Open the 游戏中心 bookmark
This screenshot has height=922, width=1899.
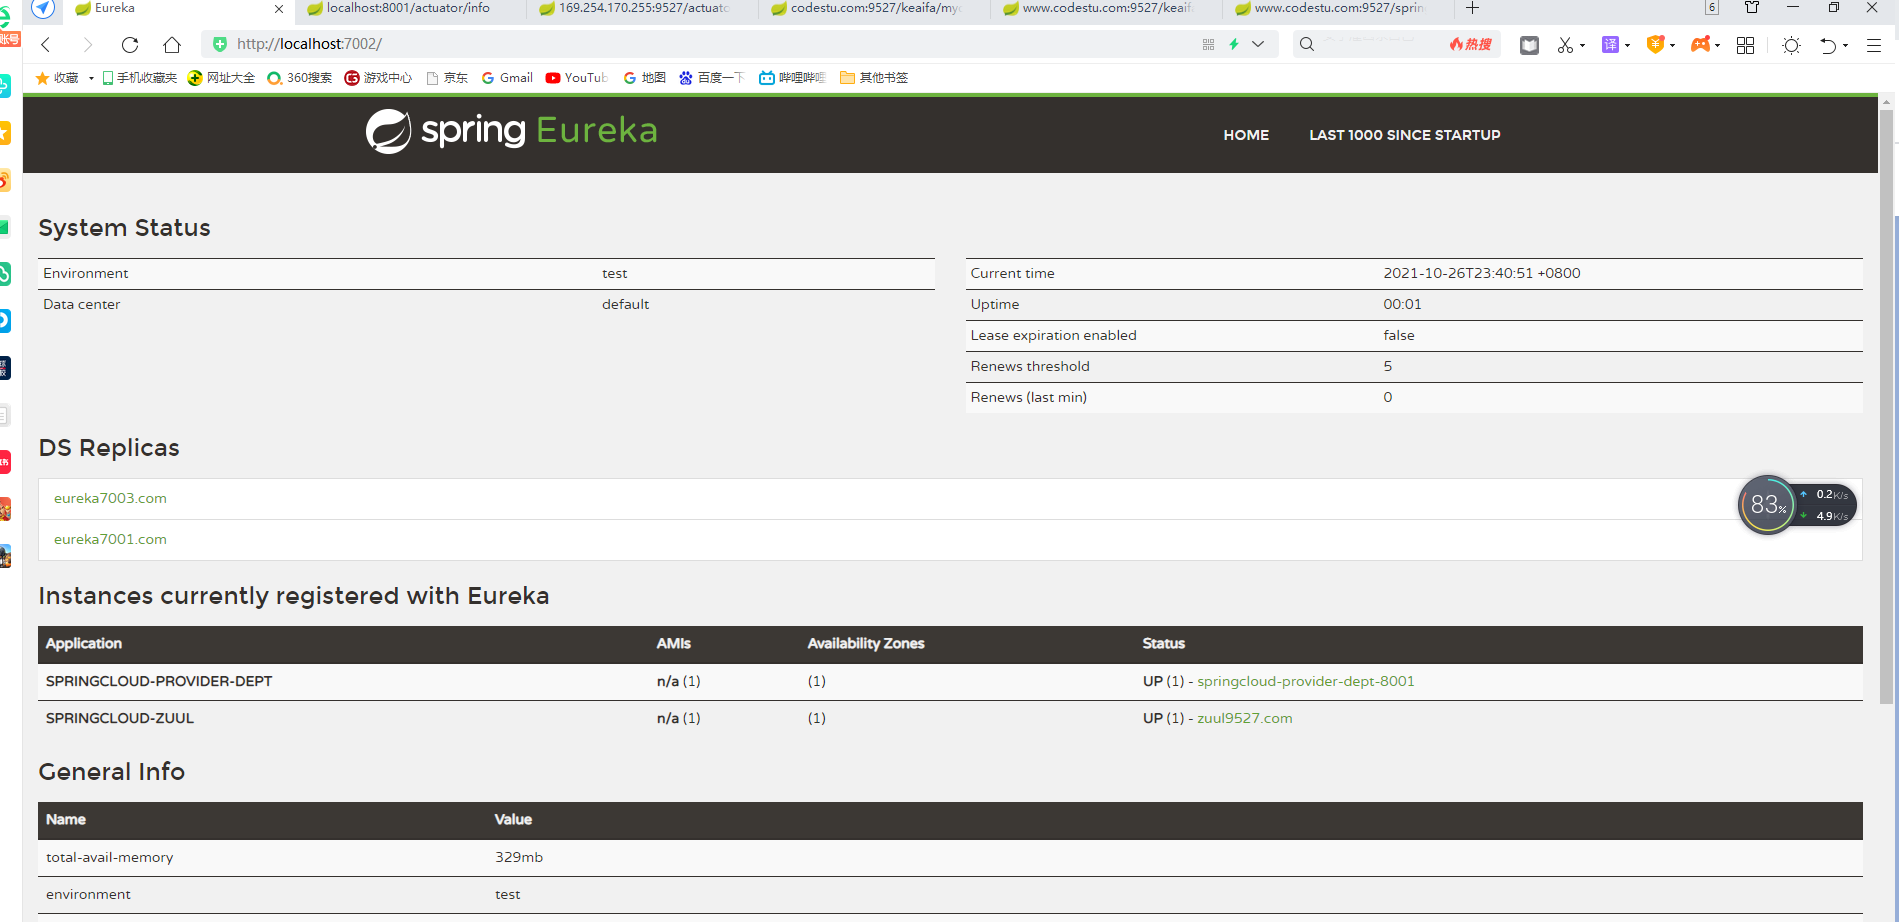378,78
